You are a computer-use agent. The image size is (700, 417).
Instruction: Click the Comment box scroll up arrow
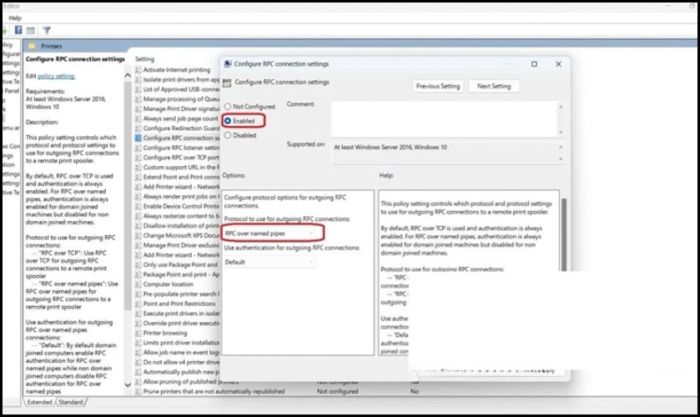click(x=561, y=107)
